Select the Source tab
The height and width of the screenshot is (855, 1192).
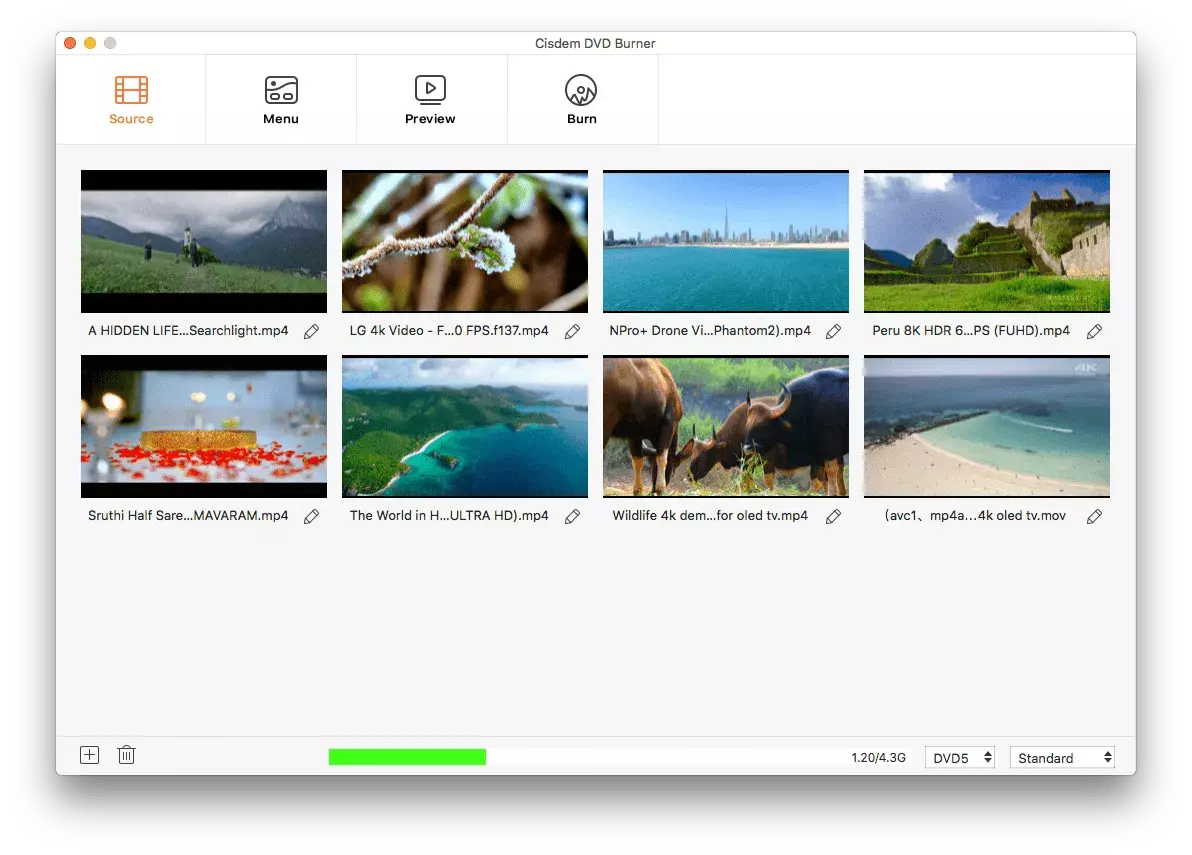pyautogui.click(x=131, y=100)
